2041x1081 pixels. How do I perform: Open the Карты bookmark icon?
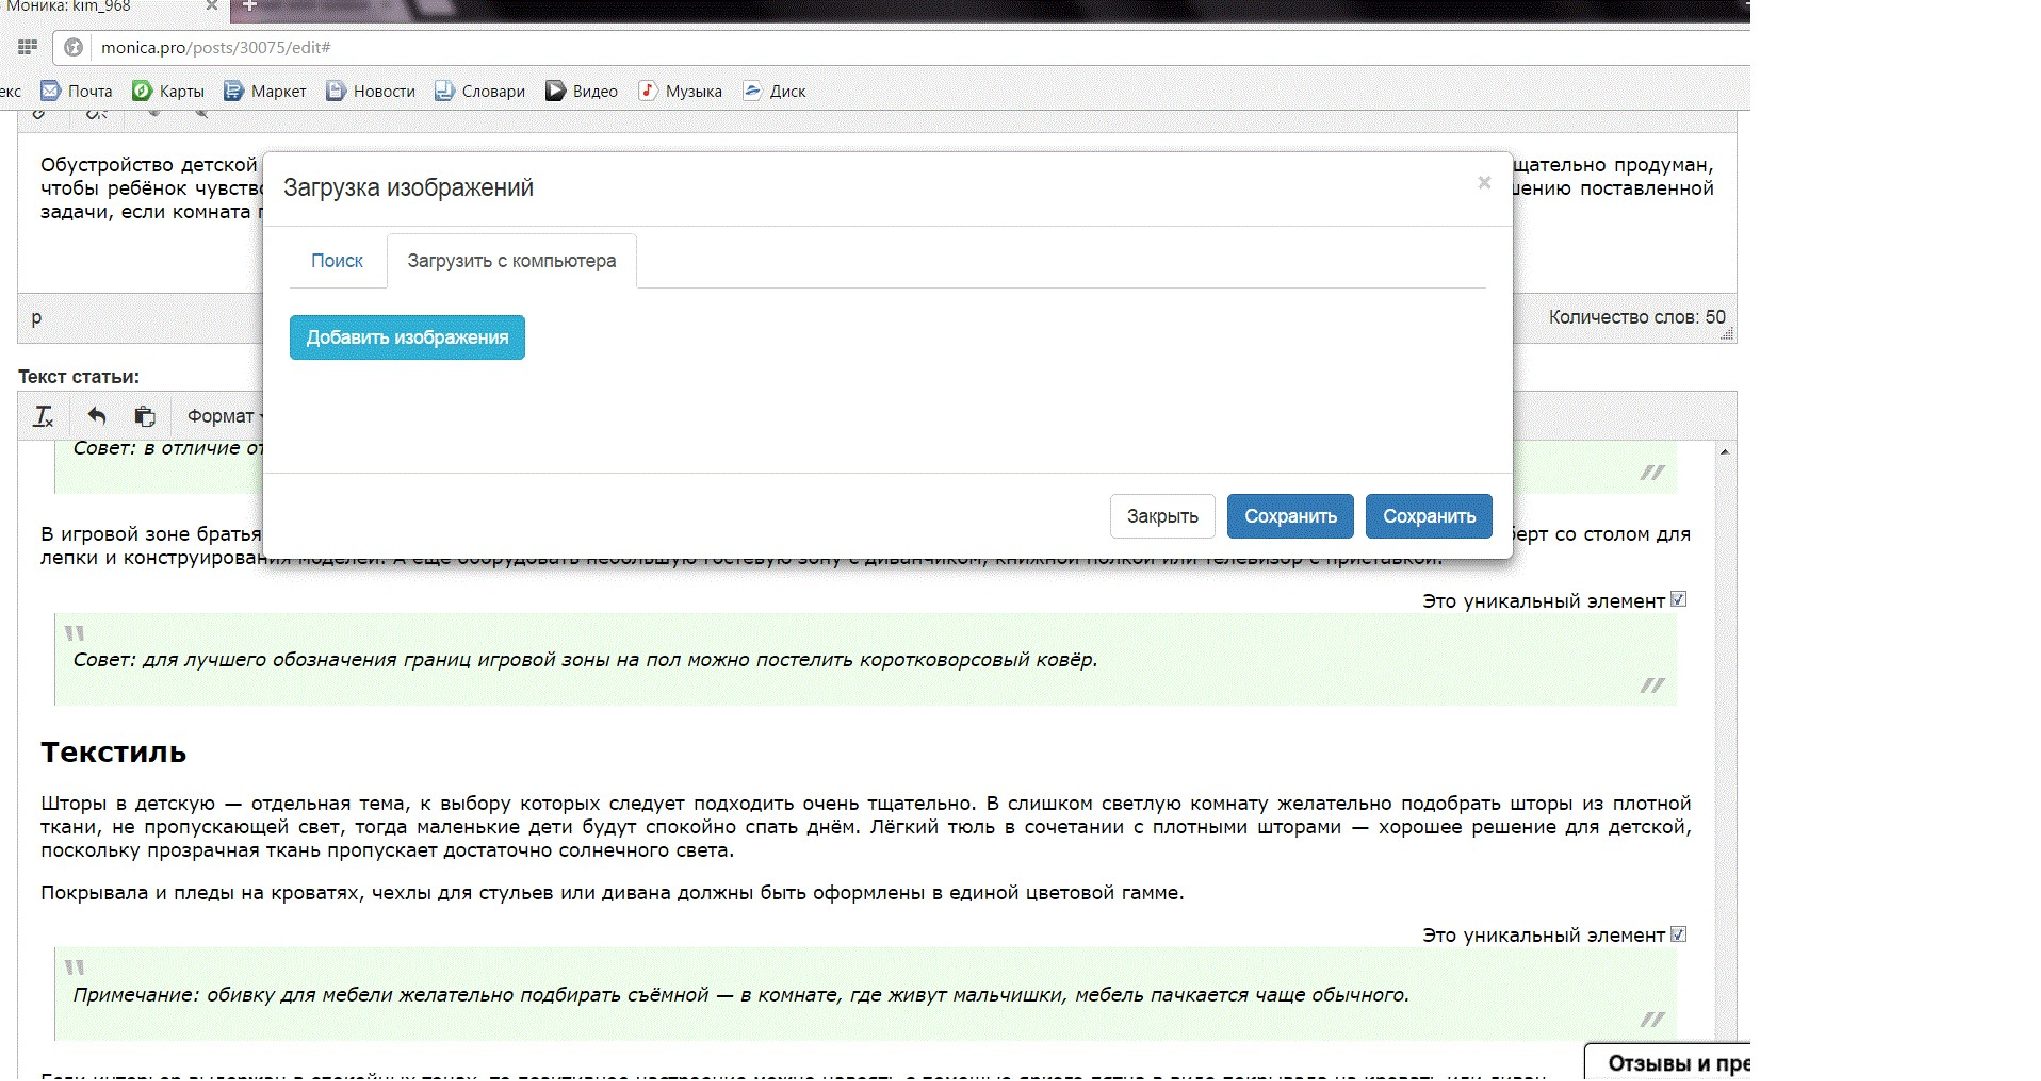[x=142, y=91]
